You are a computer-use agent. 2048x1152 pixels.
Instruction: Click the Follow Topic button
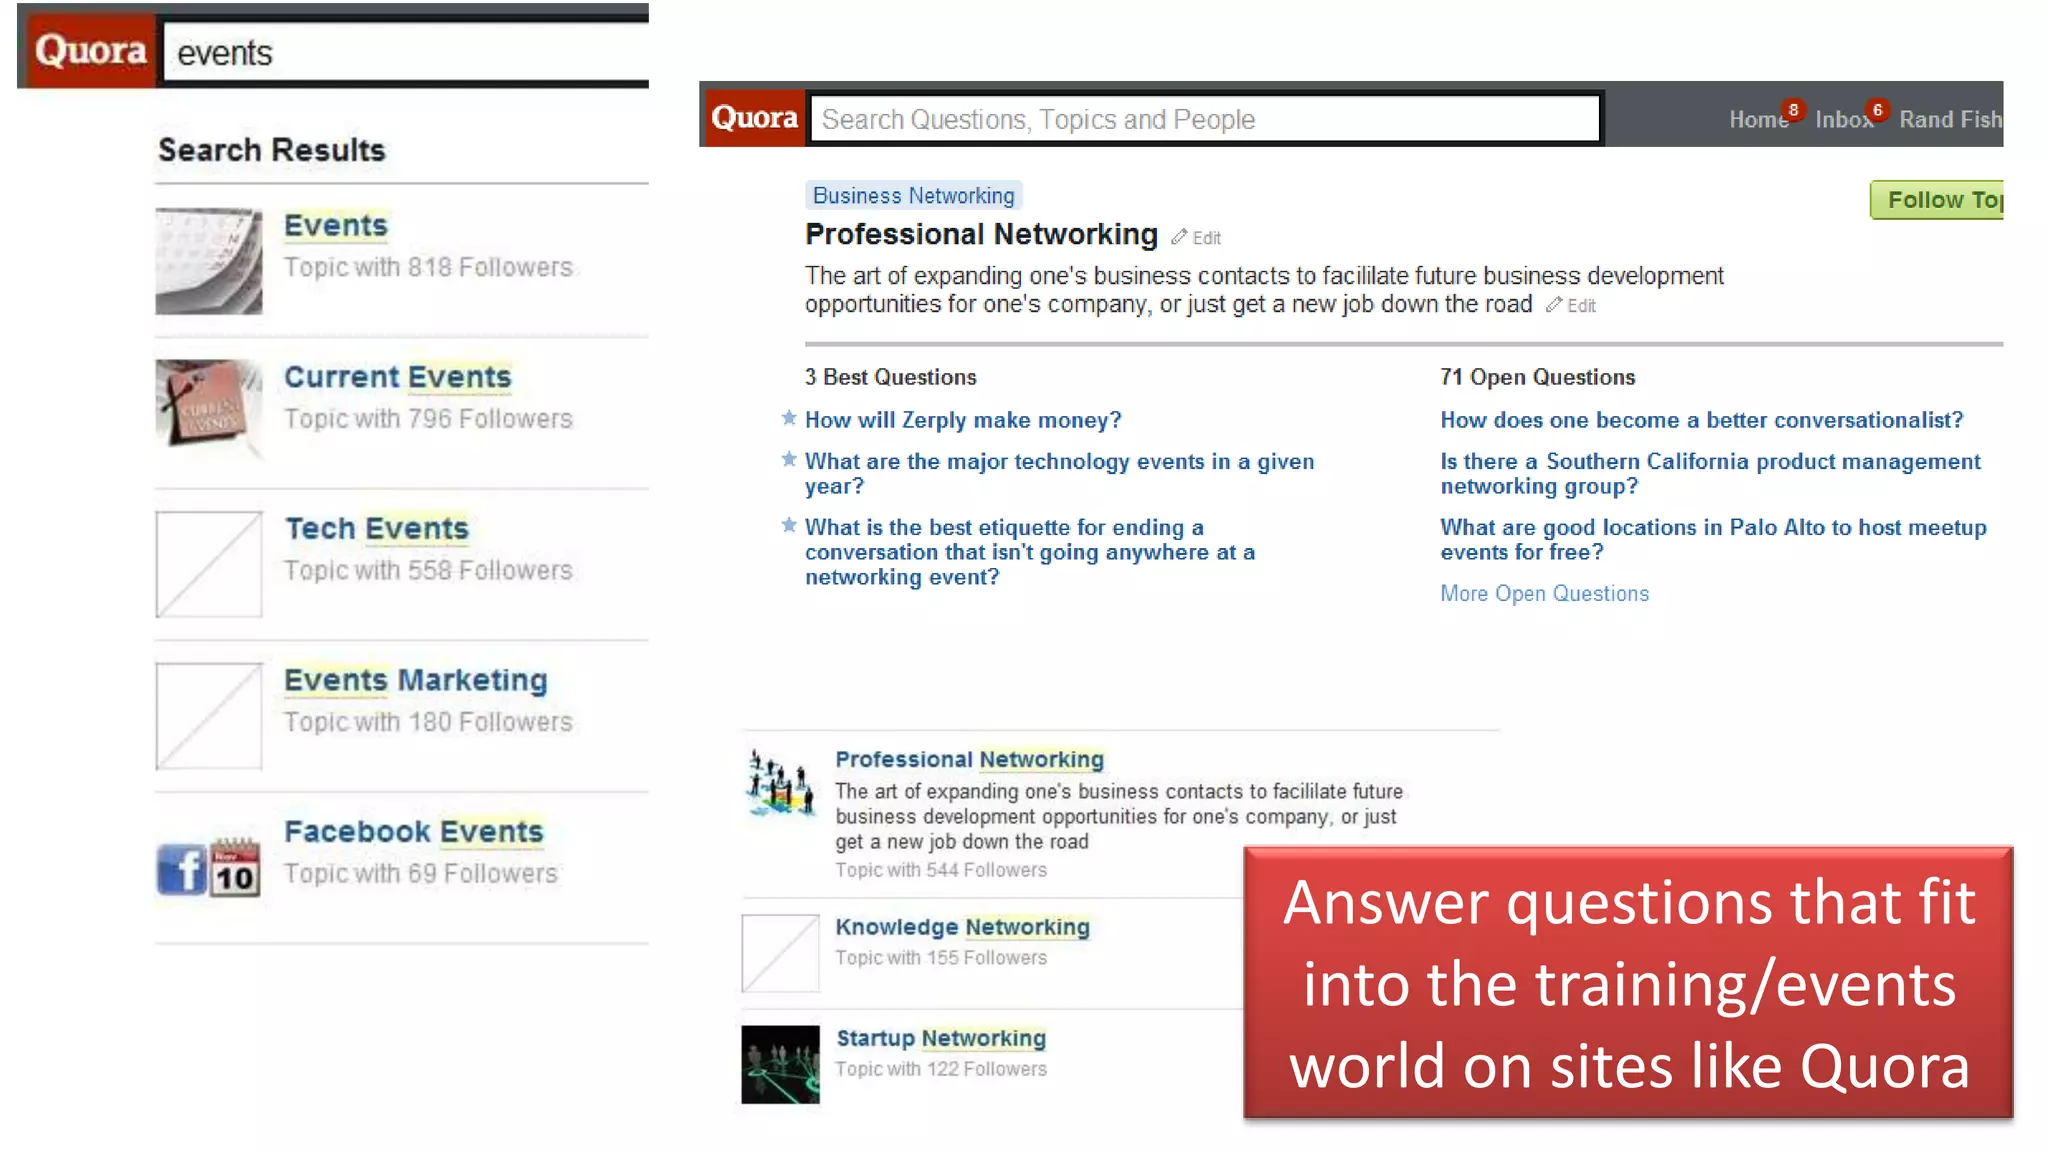coord(1937,200)
